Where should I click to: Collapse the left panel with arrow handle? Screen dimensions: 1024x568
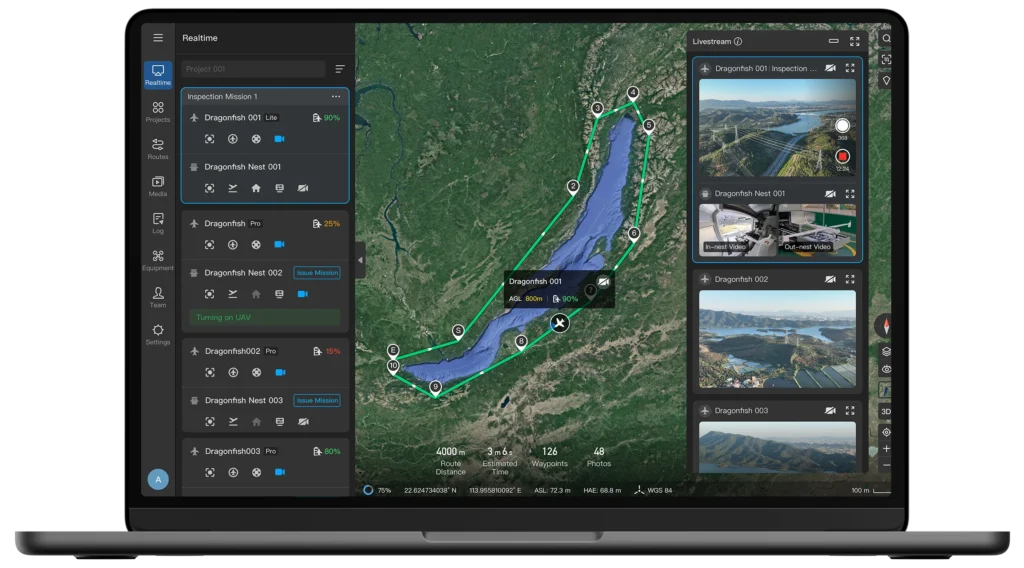coord(360,260)
